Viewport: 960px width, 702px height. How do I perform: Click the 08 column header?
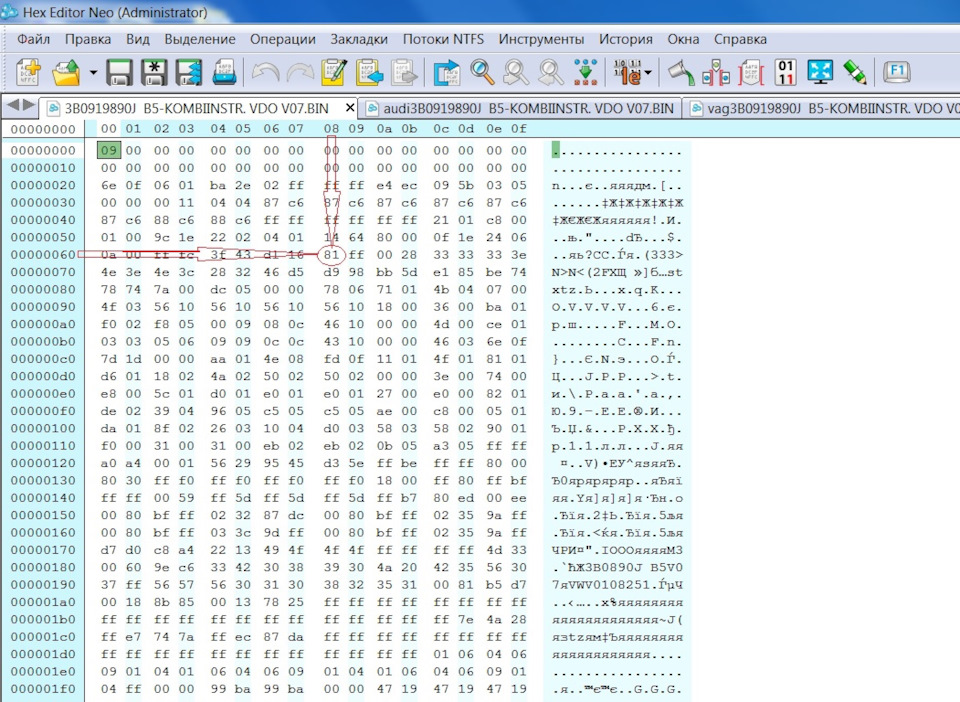tap(331, 129)
